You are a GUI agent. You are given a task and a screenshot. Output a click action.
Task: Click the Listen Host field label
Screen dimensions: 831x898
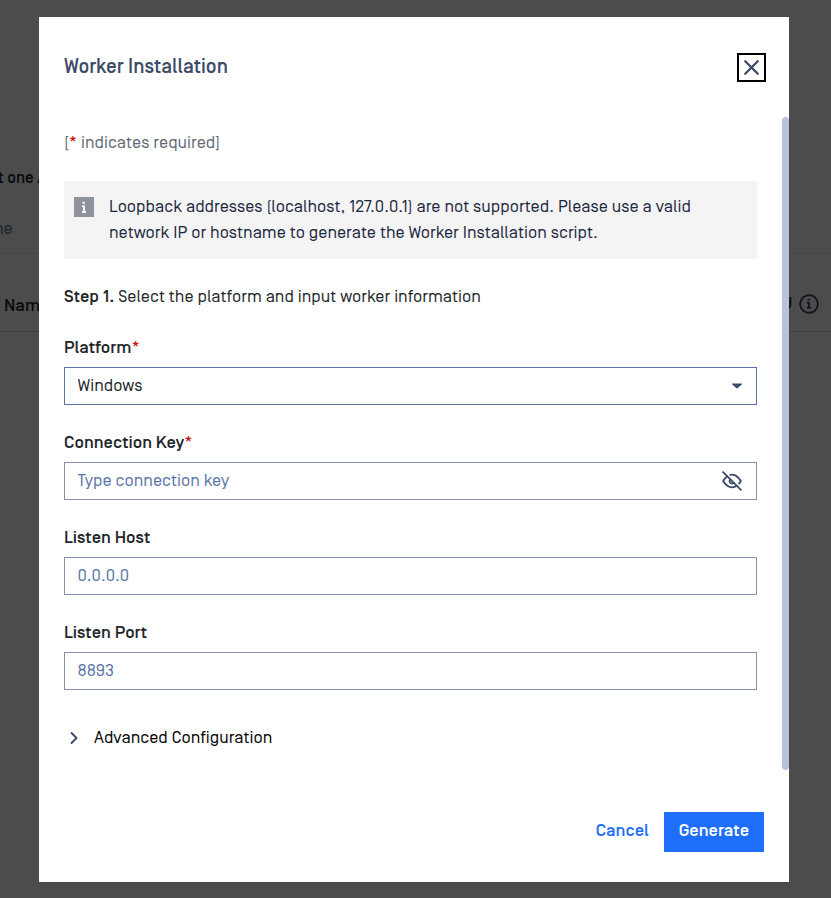(x=107, y=537)
